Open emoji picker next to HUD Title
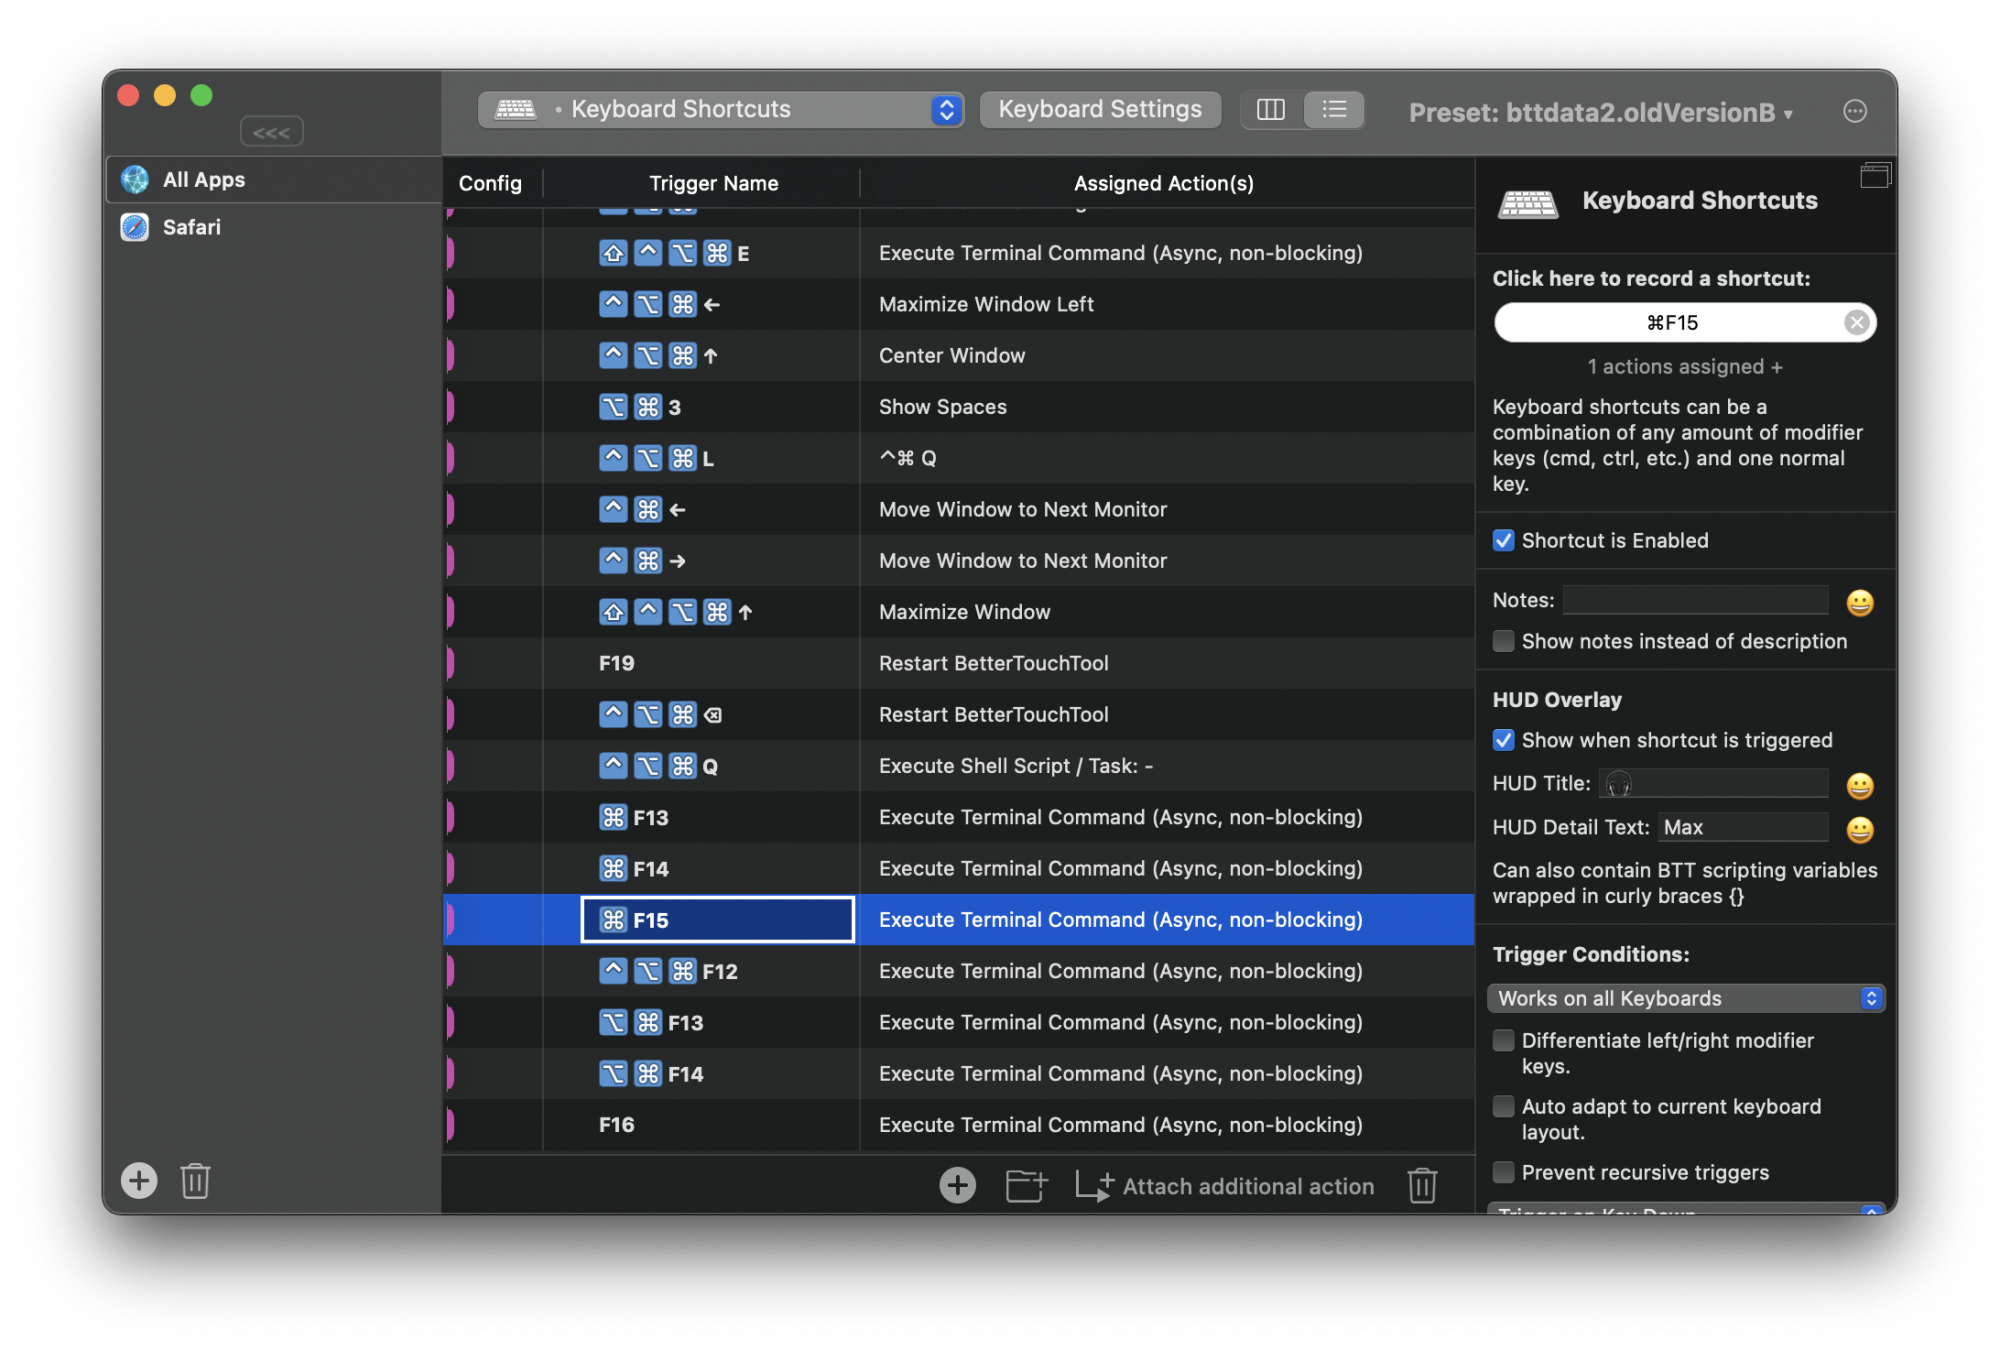 click(x=1859, y=786)
